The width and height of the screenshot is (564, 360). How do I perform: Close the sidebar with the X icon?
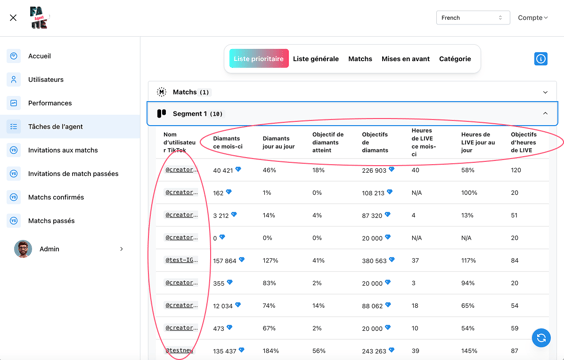[x=13, y=18]
